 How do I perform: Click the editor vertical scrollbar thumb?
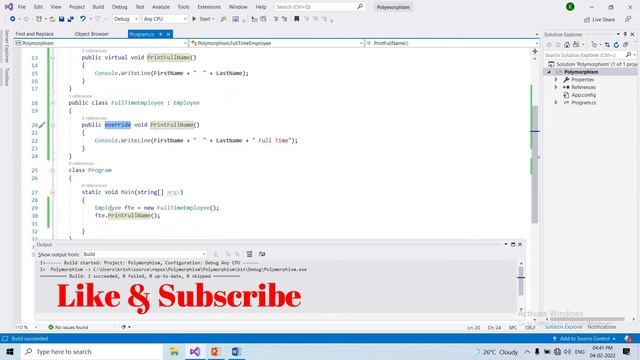pos(535,164)
